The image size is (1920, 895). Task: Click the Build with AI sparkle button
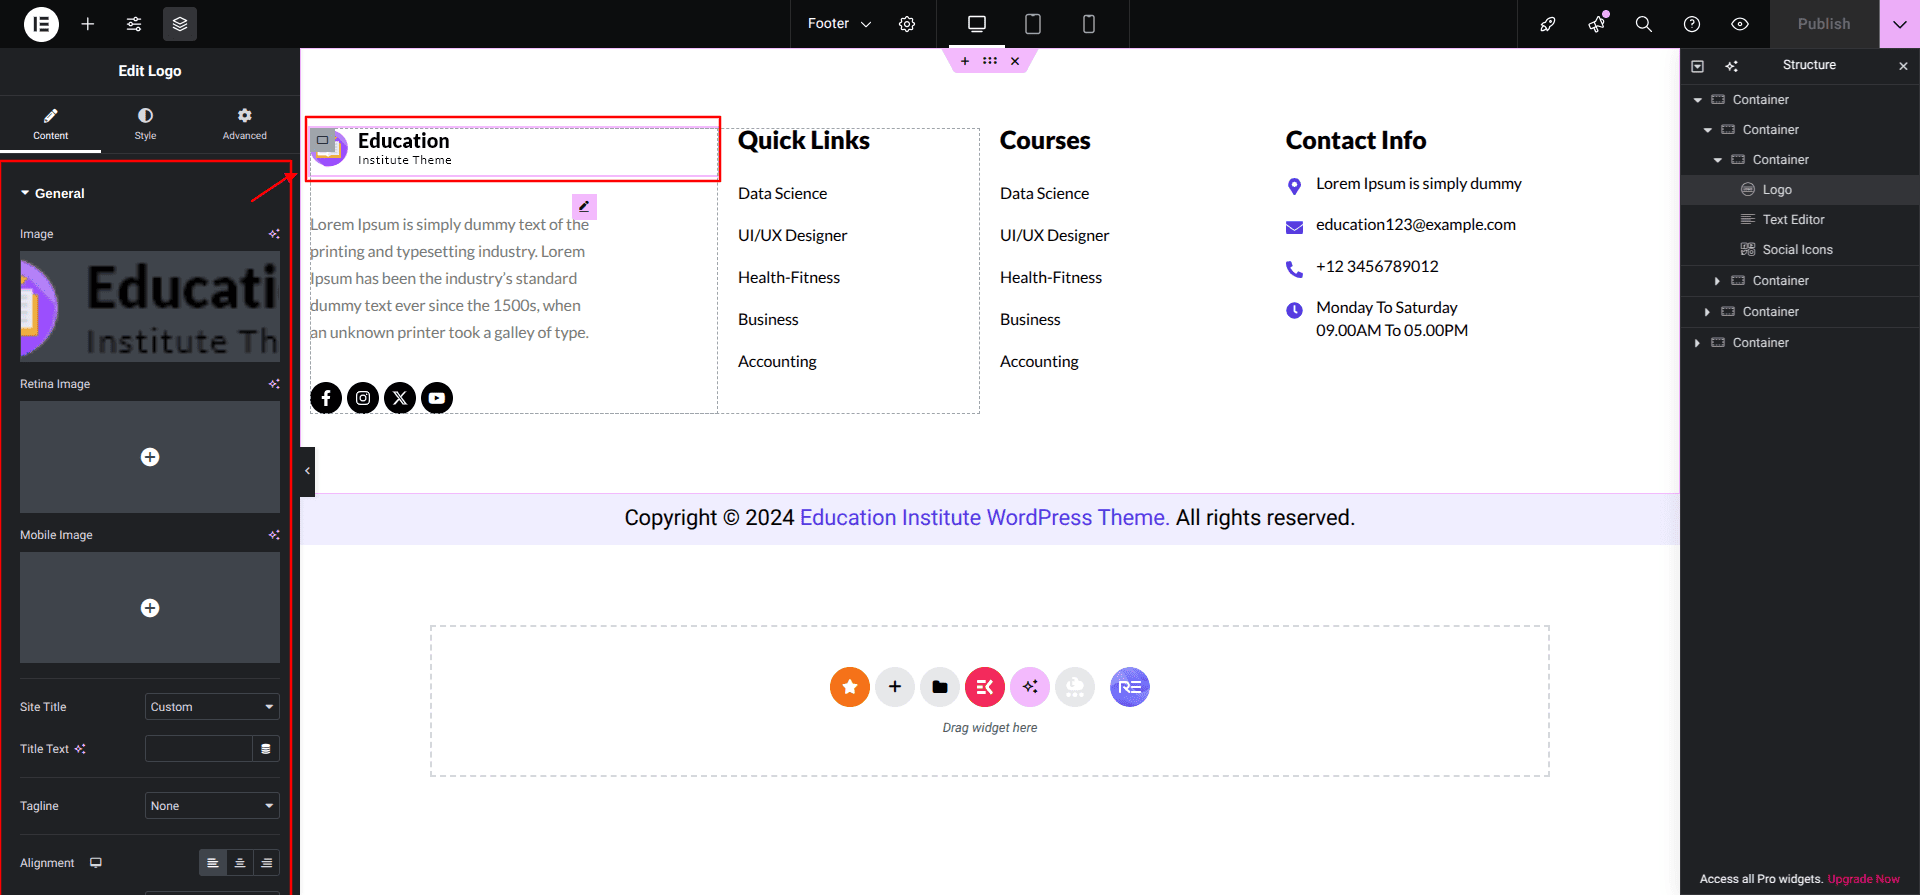[x=1030, y=687]
